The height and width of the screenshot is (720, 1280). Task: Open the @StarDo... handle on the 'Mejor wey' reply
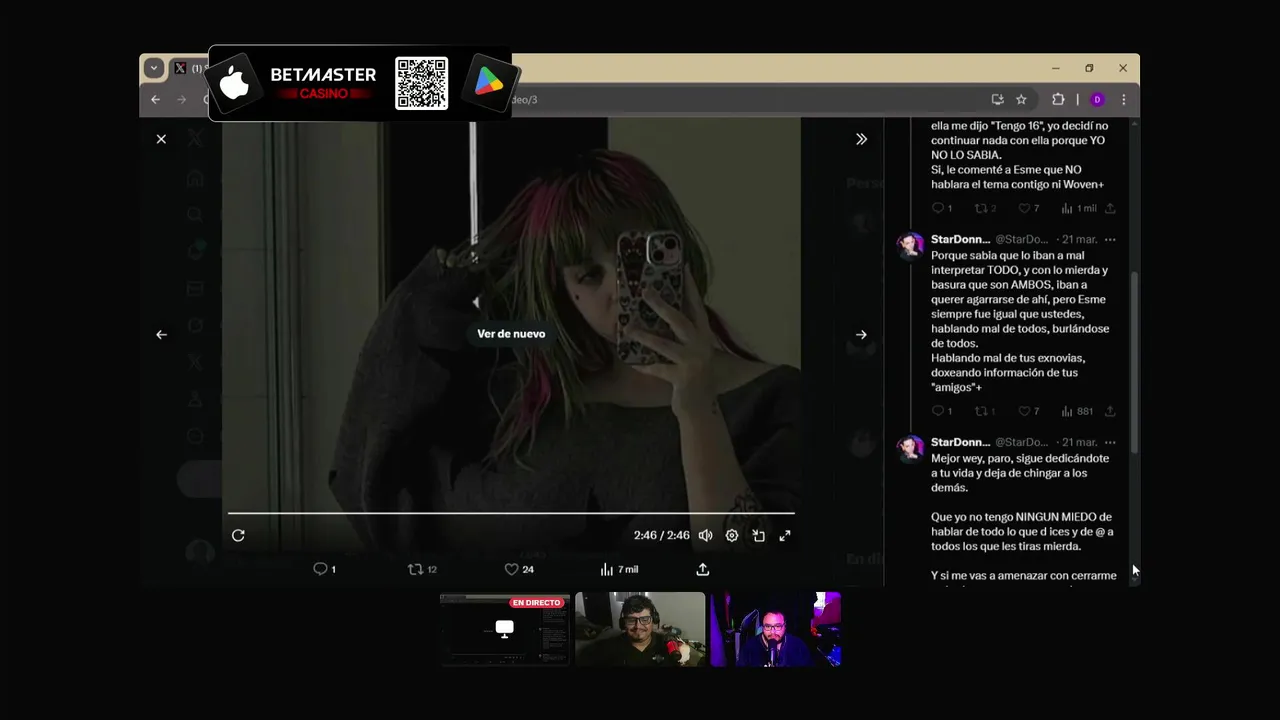coord(1022,442)
